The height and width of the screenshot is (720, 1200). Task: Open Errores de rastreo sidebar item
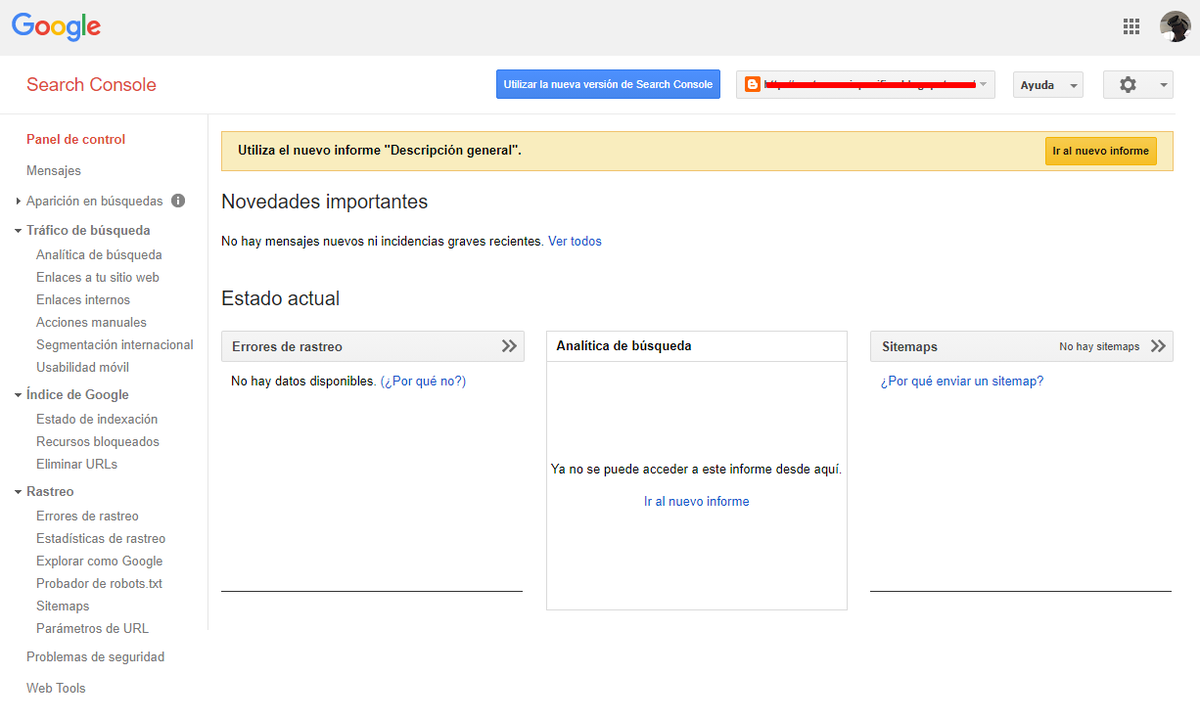87,516
